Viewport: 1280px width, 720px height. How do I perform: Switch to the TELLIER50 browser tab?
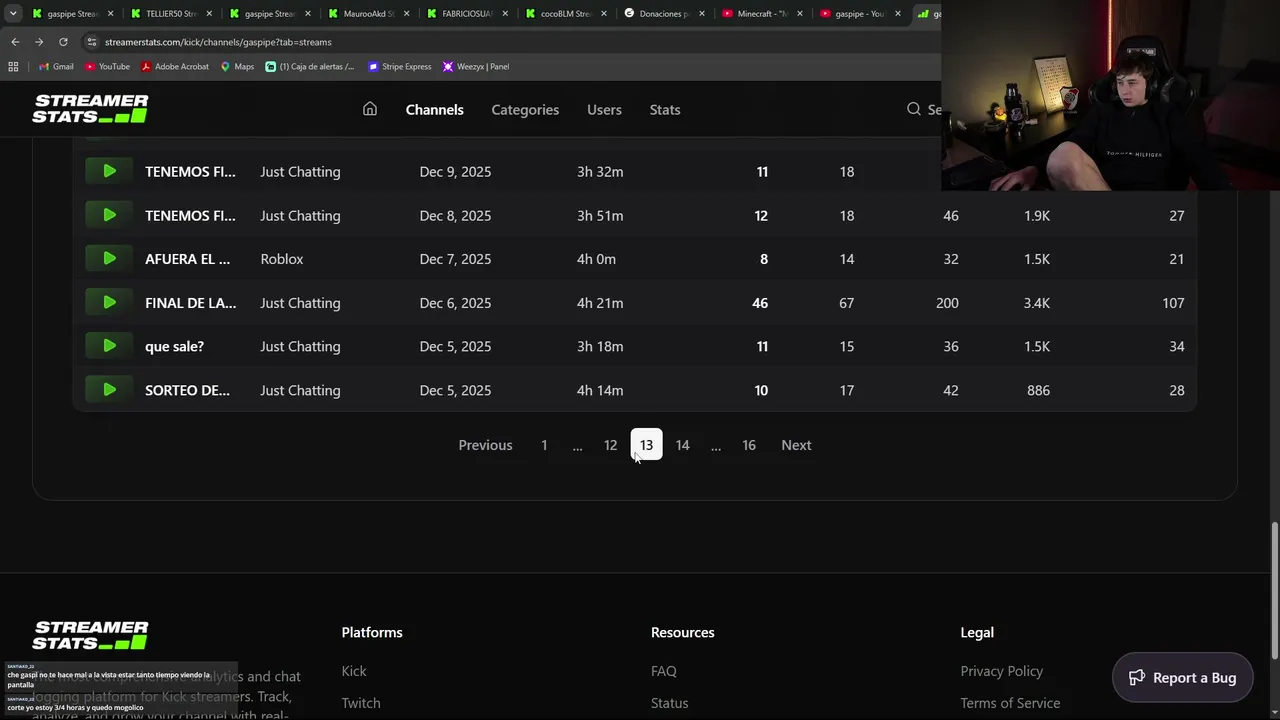pyautogui.click(x=170, y=14)
